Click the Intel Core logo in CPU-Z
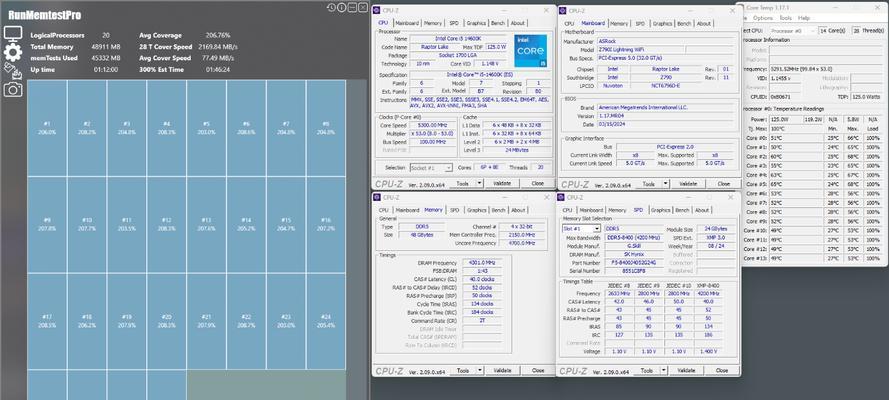This screenshot has height=400, width=889. tap(531, 50)
